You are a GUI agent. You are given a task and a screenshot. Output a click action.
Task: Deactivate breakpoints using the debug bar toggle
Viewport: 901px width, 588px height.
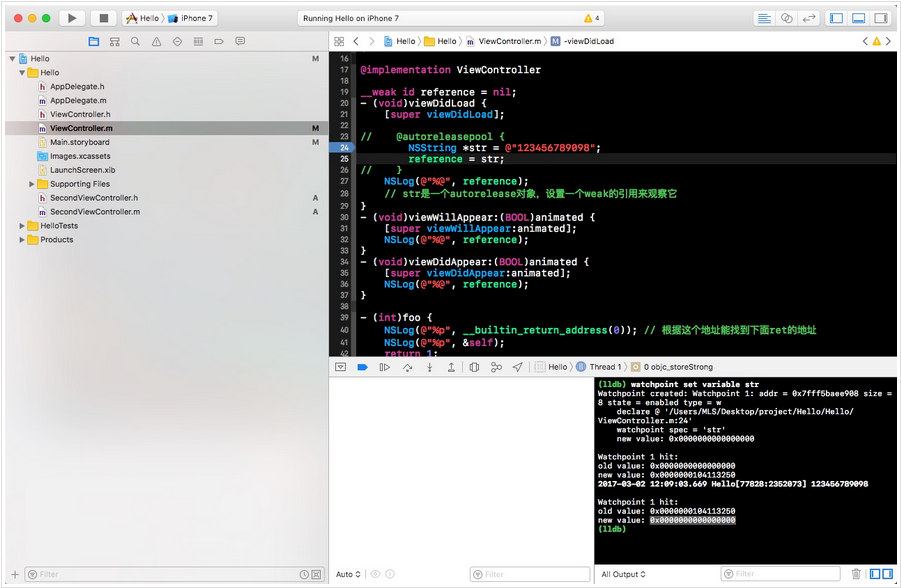click(362, 367)
